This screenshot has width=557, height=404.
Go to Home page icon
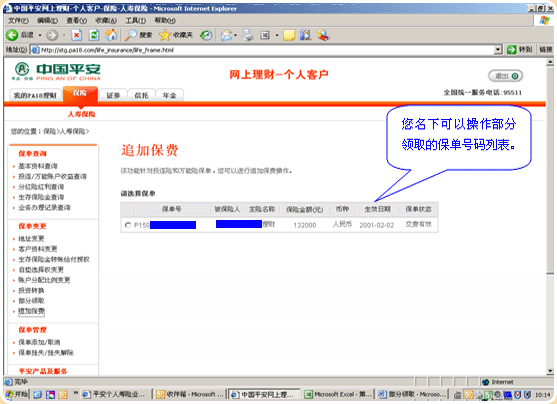coord(111,35)
